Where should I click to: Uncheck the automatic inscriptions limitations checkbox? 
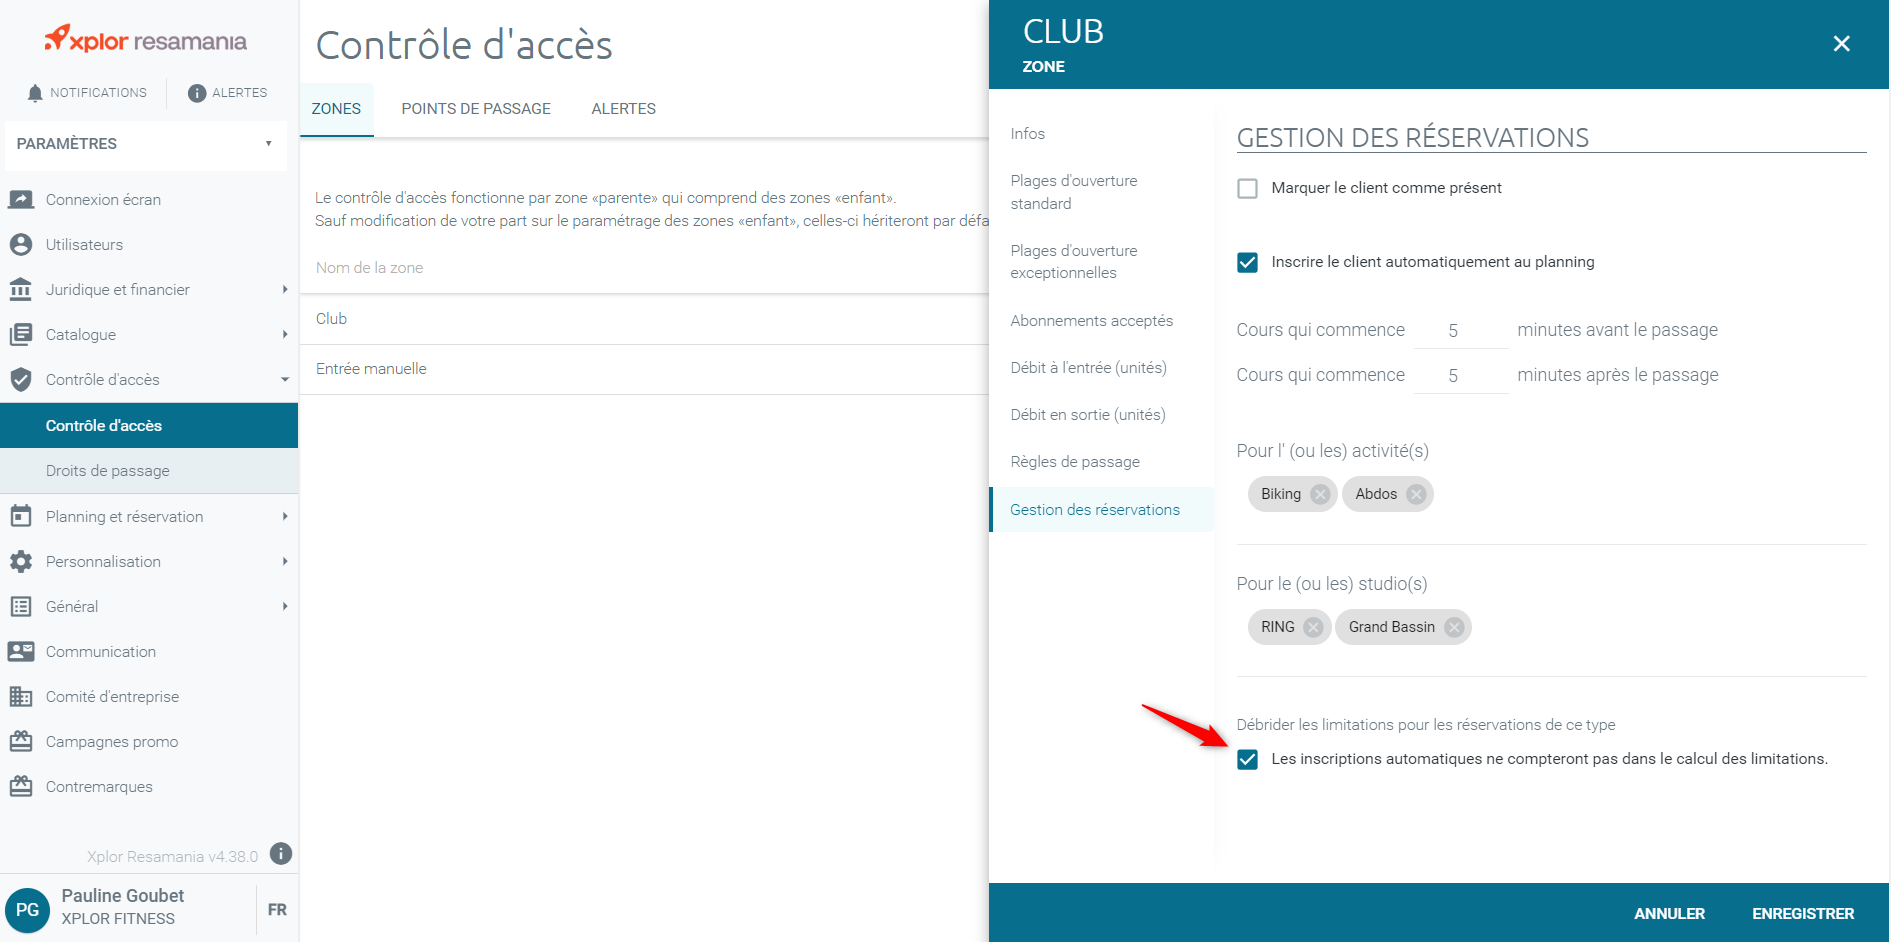click(x=1247, y=759)
